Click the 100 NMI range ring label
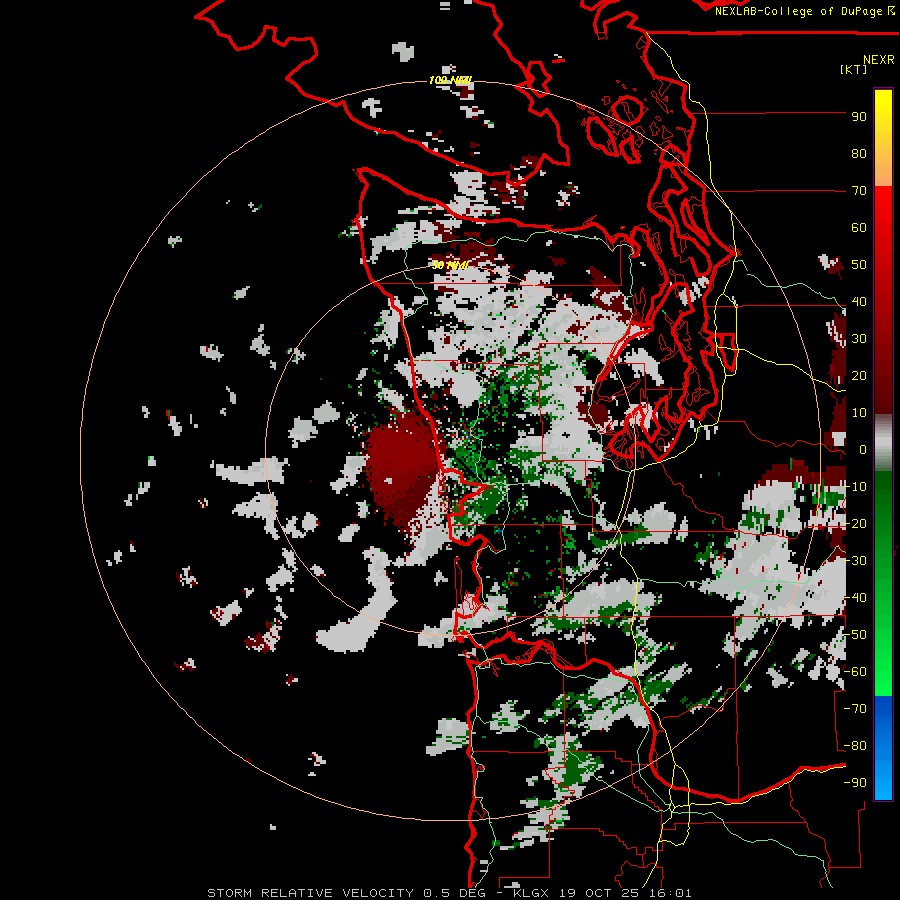This screenshot has width=900, height=900. [451, 80]
